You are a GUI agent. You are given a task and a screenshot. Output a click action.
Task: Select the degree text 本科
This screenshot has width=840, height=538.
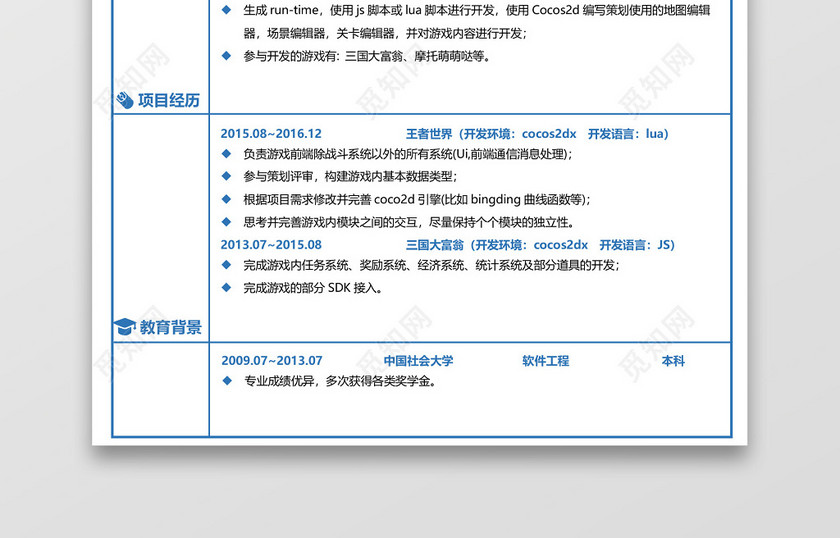point(673,361)
